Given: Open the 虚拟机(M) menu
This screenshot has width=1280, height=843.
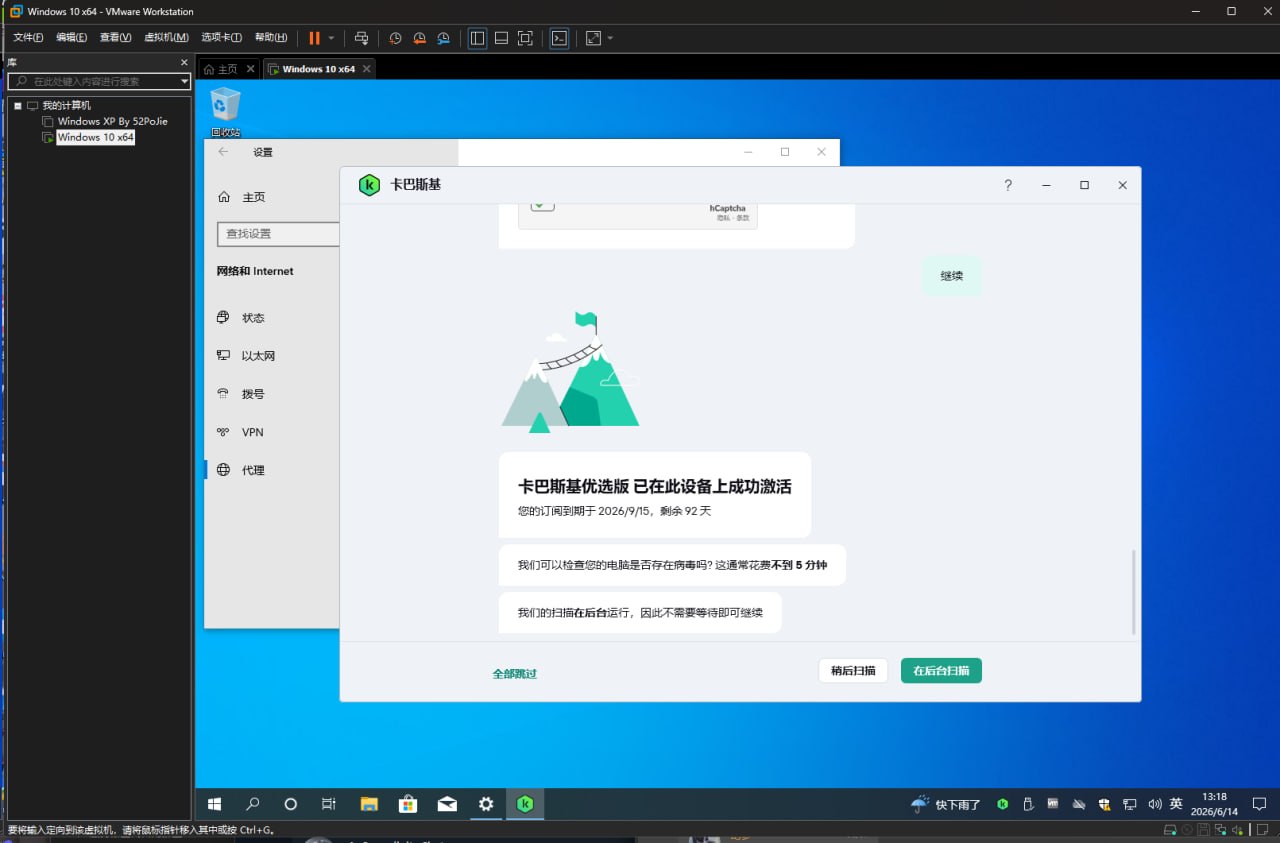Looking at the screenshot, I should (x=166, y=38).
